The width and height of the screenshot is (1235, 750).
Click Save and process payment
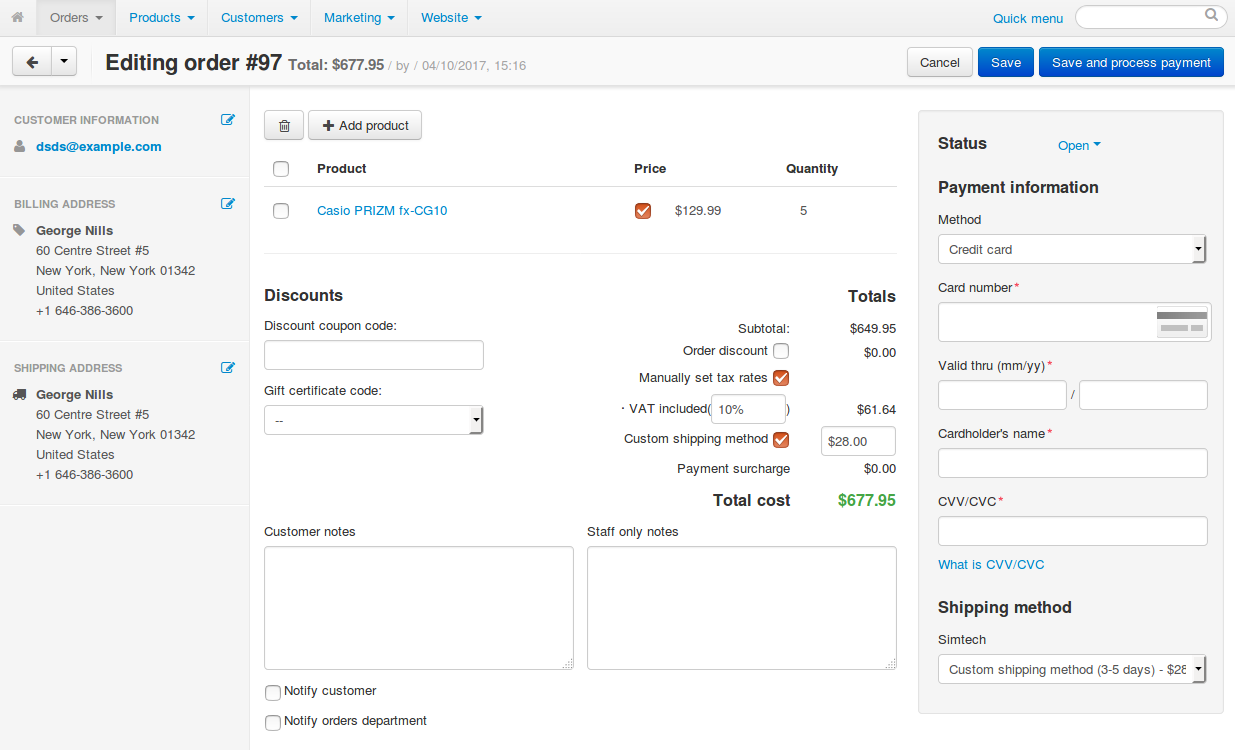click(1131, 62)
